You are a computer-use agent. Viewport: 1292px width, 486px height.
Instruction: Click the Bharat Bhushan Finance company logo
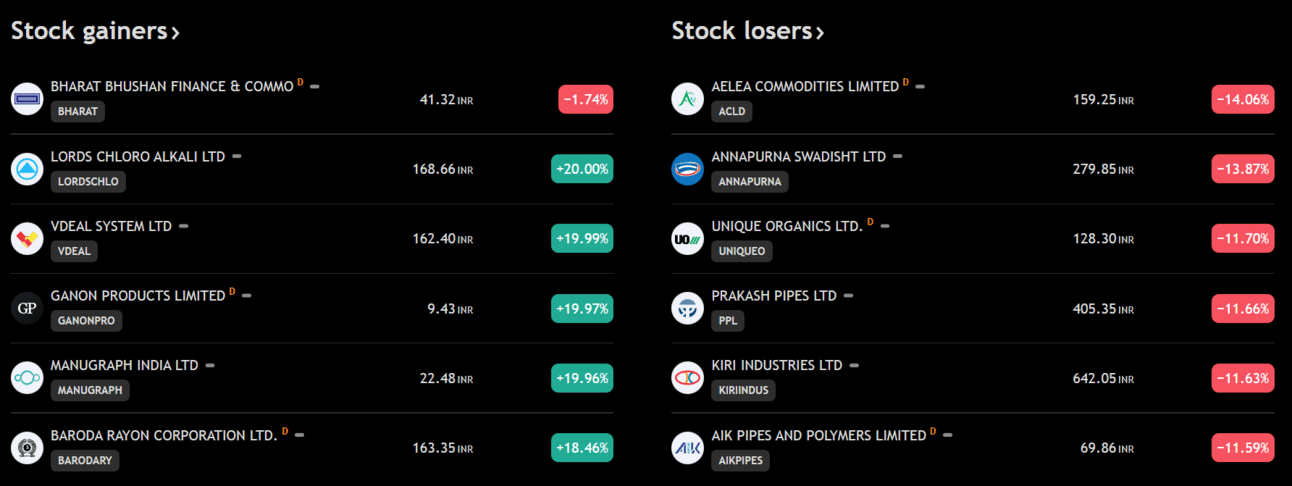27,99
